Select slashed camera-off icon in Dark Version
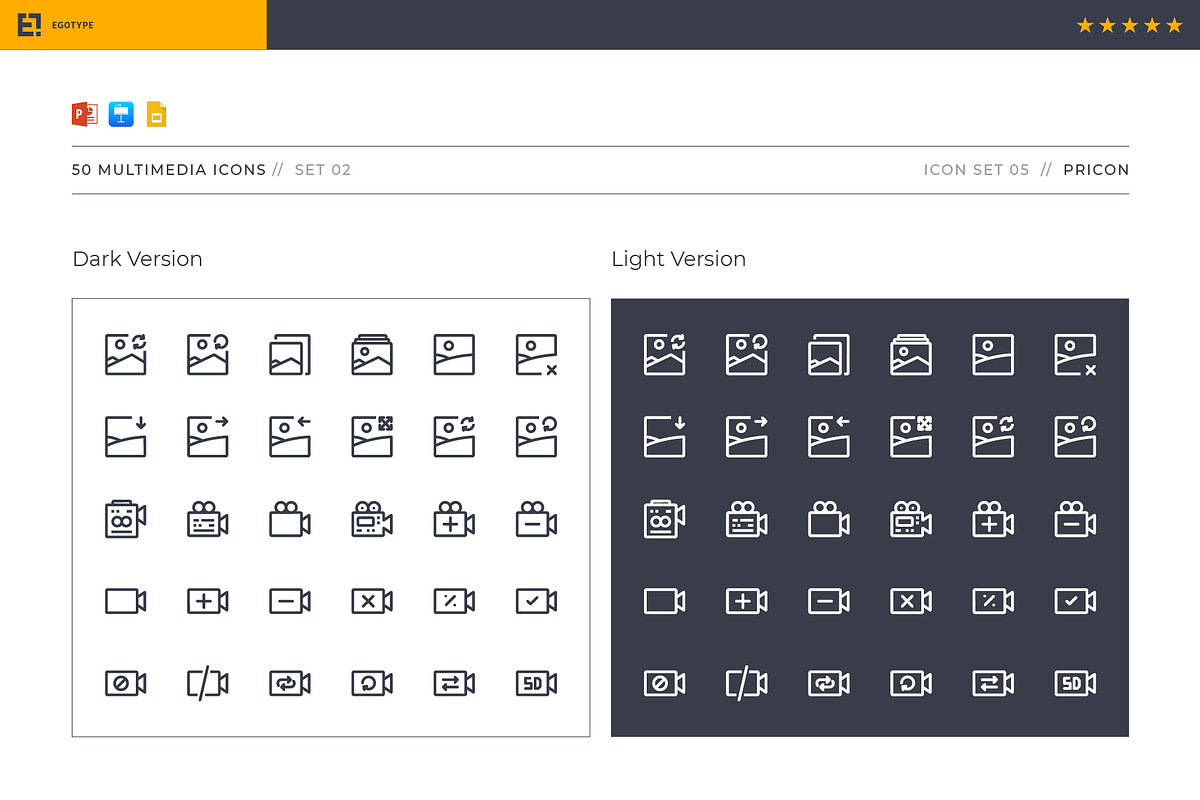 (208, 683)
